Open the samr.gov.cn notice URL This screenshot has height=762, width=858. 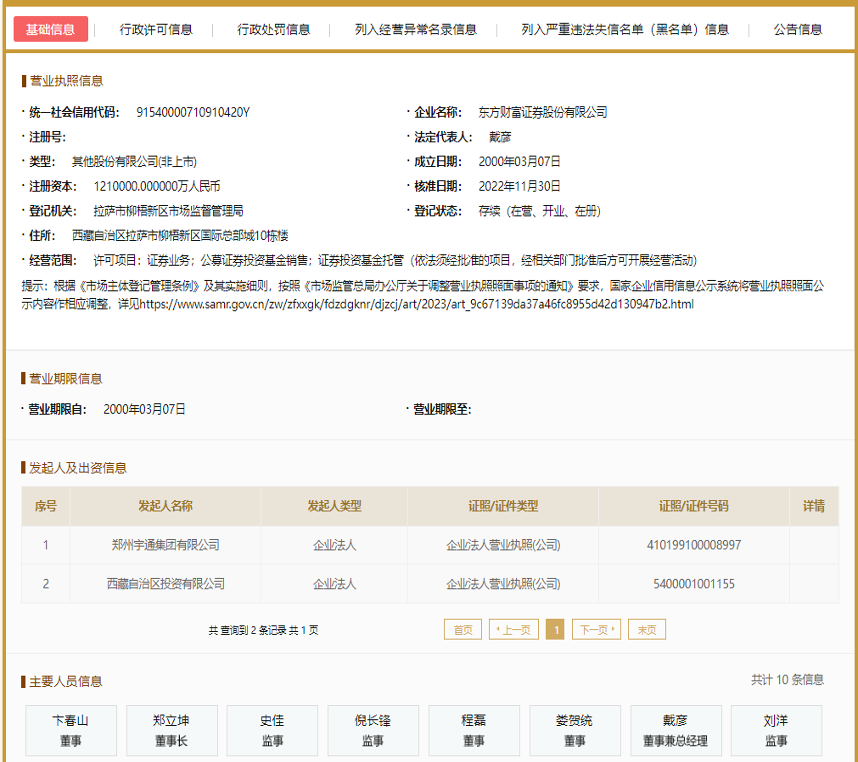point(416,304)
